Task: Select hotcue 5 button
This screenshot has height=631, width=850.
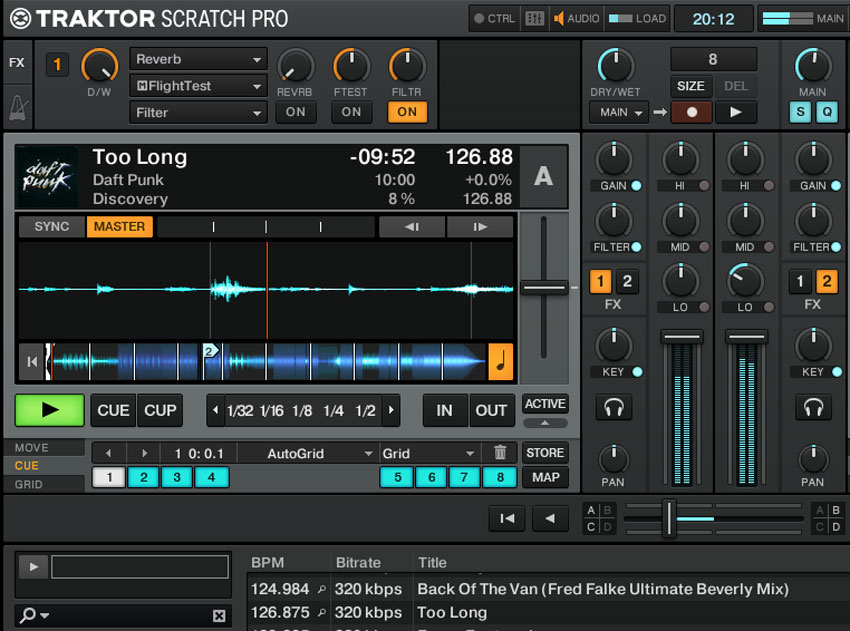Action: coord(397,478)
